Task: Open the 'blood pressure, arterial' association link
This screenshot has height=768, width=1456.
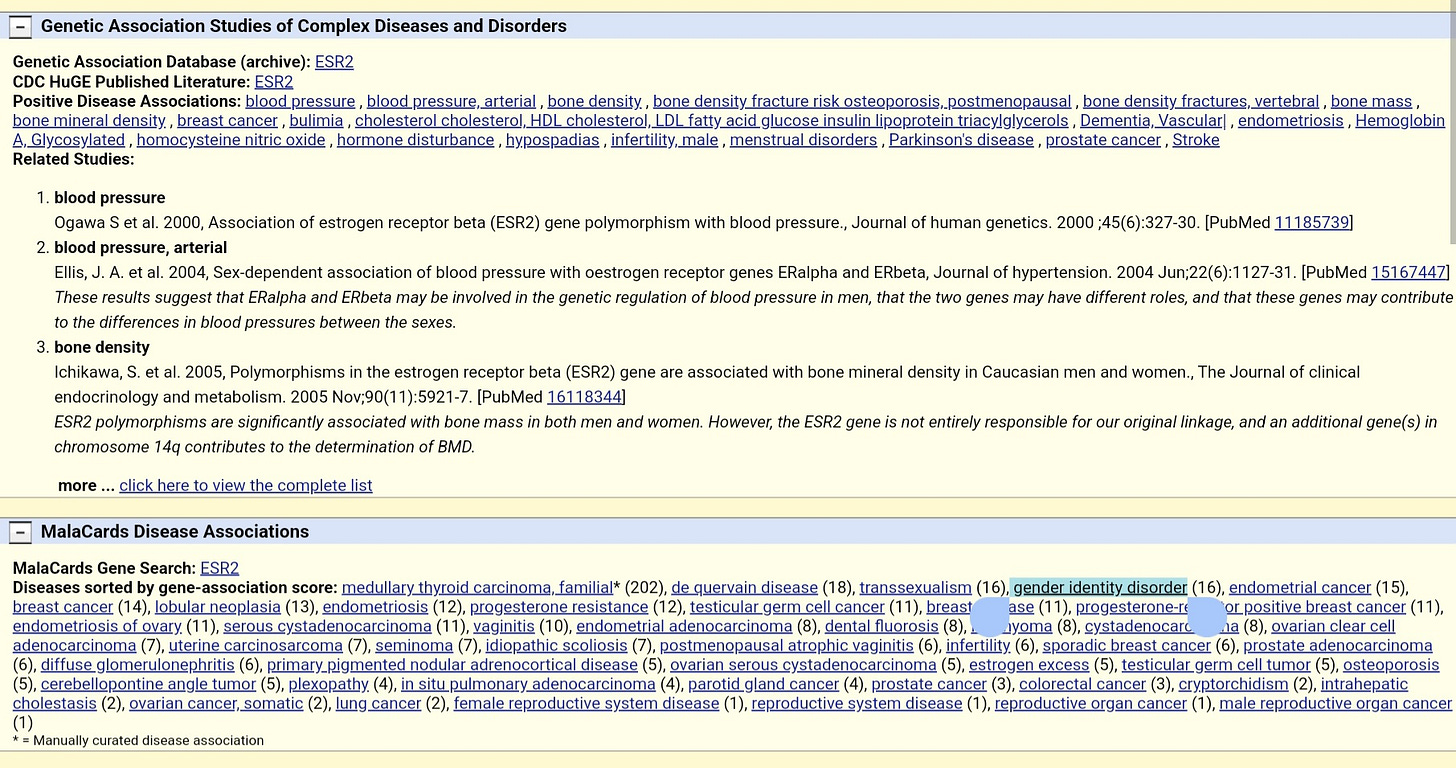Action: click(452, 101)
